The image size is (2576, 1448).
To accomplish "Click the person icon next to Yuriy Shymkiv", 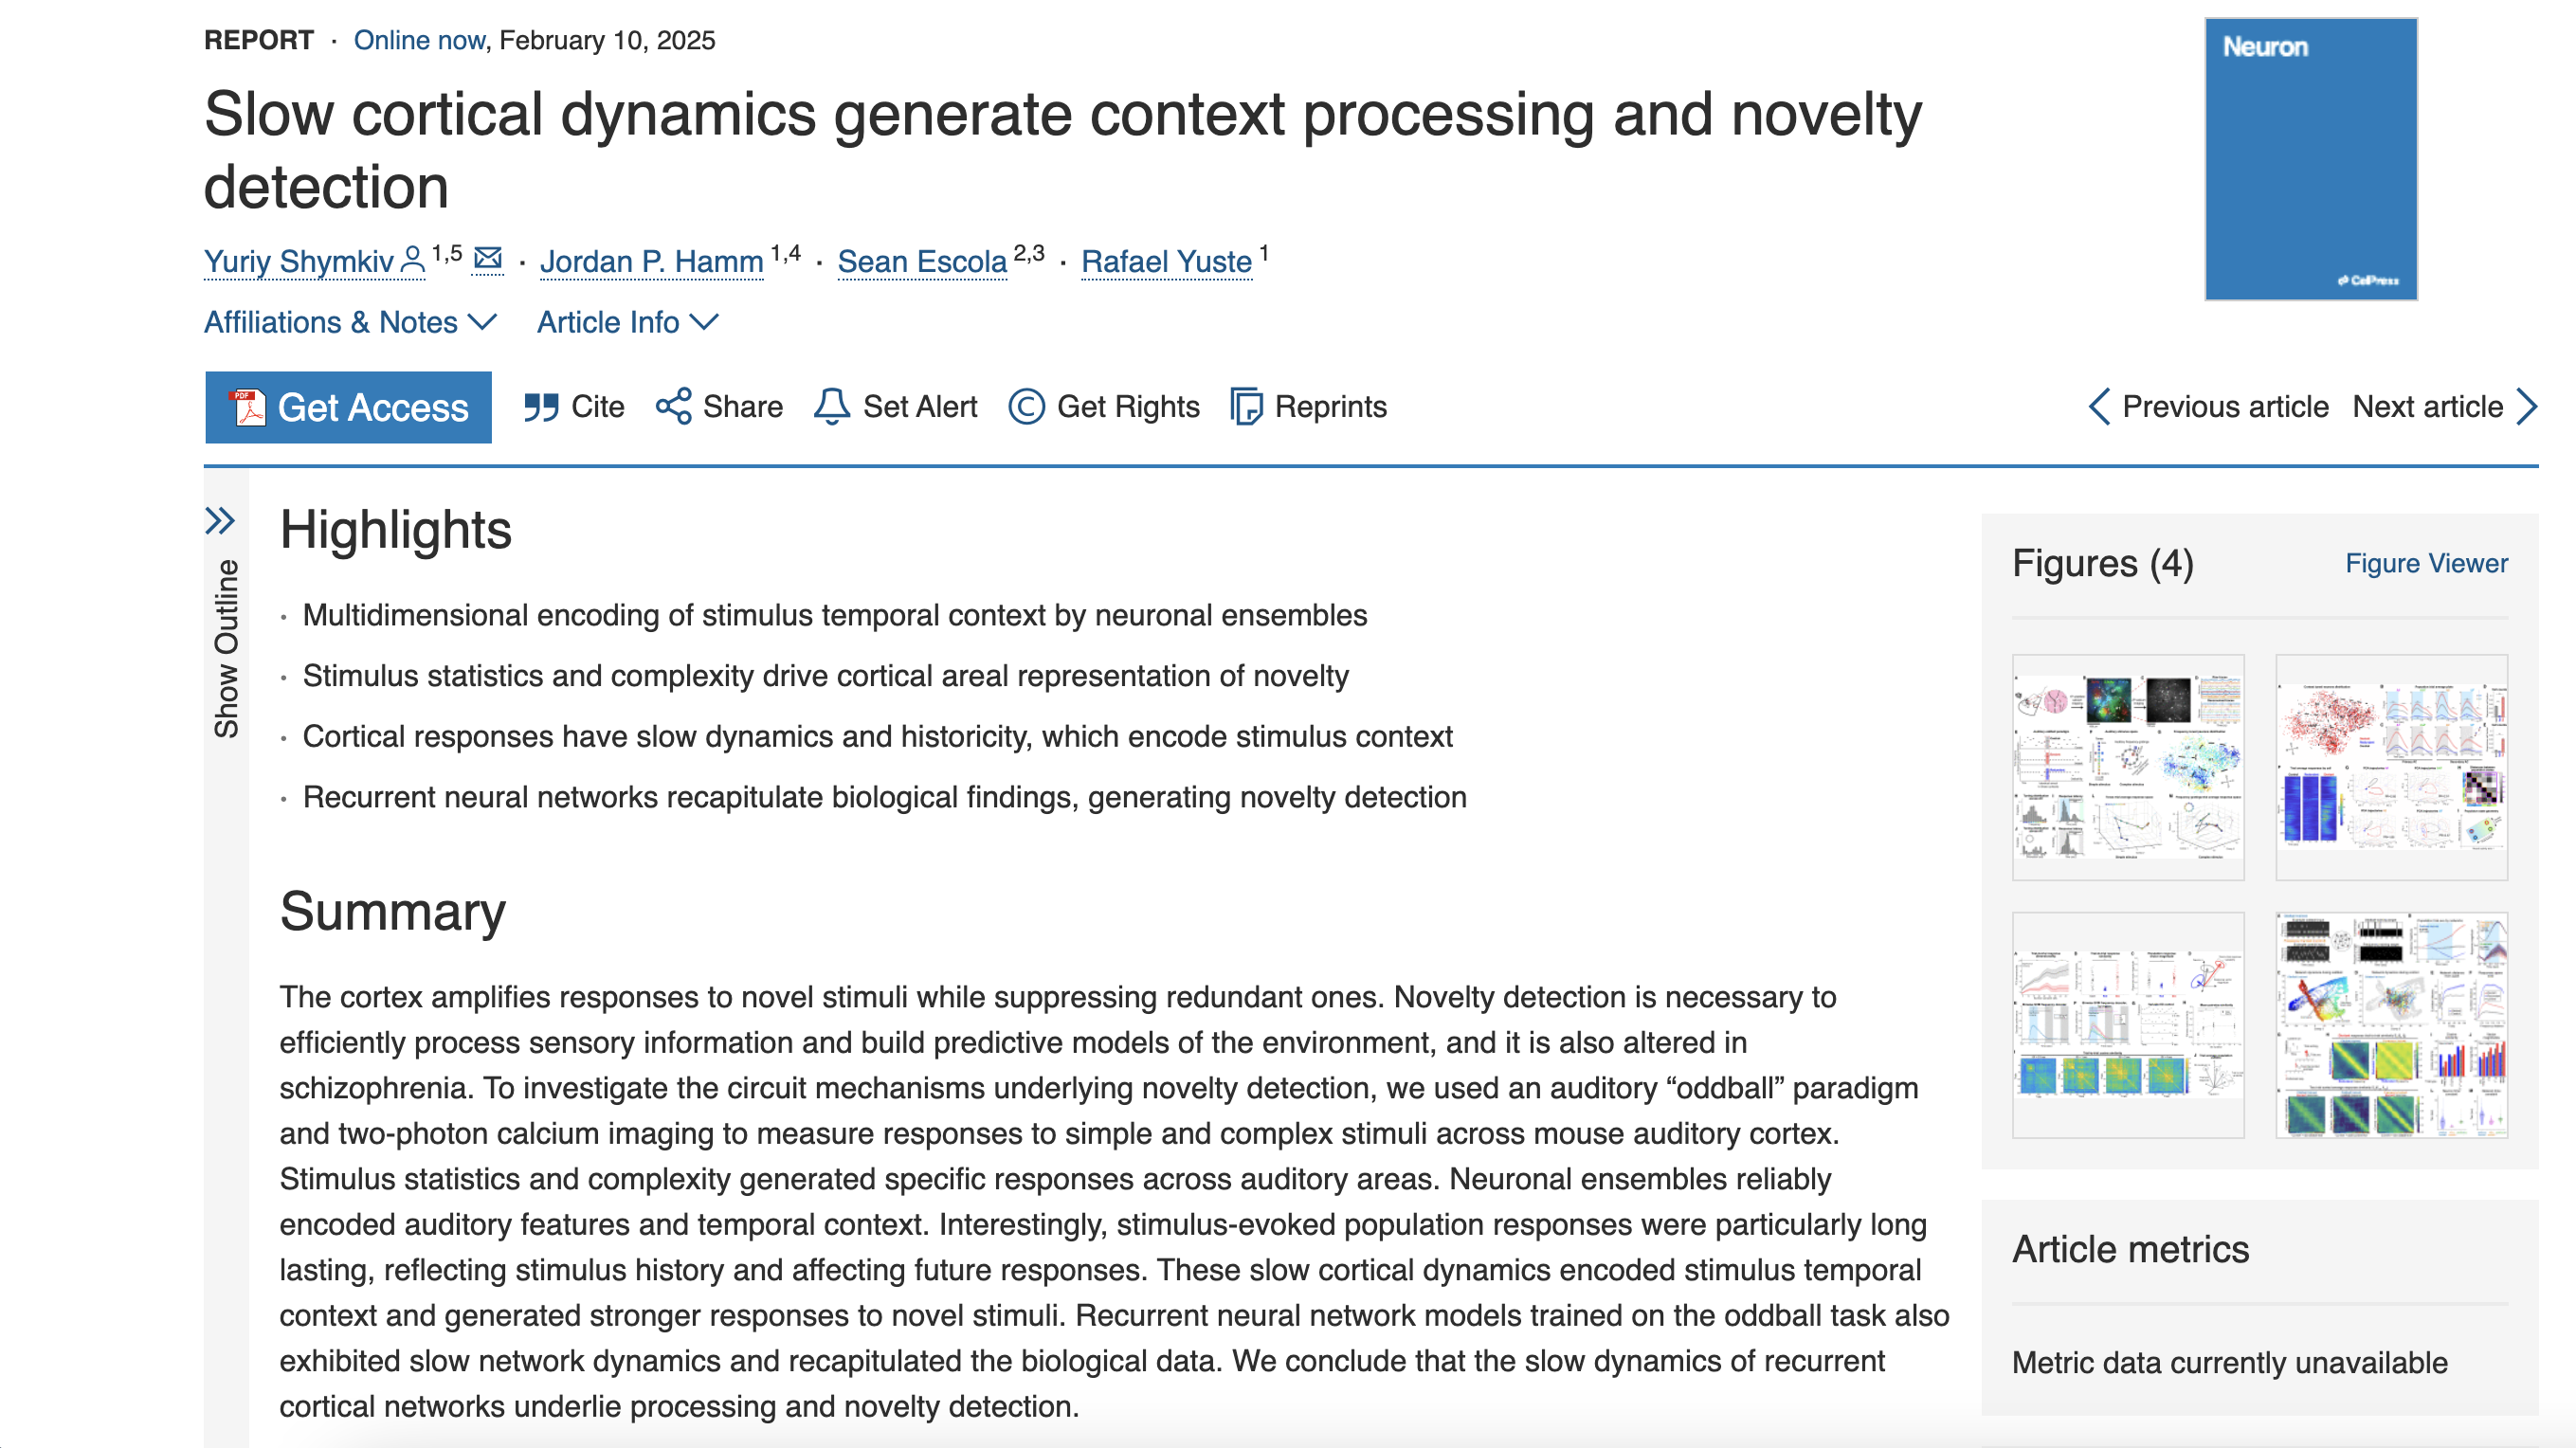I will click(x=412, y=260).
